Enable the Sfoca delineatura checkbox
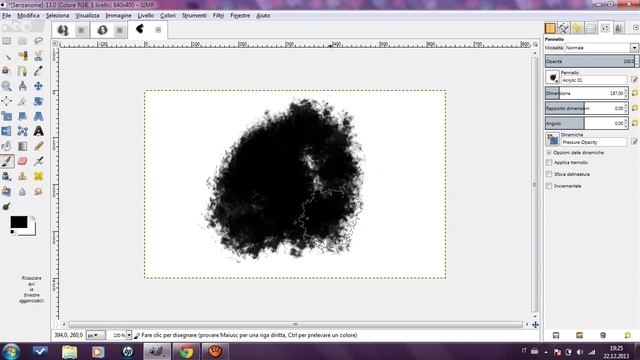This screenshot has height=360, width=640. 549,174
